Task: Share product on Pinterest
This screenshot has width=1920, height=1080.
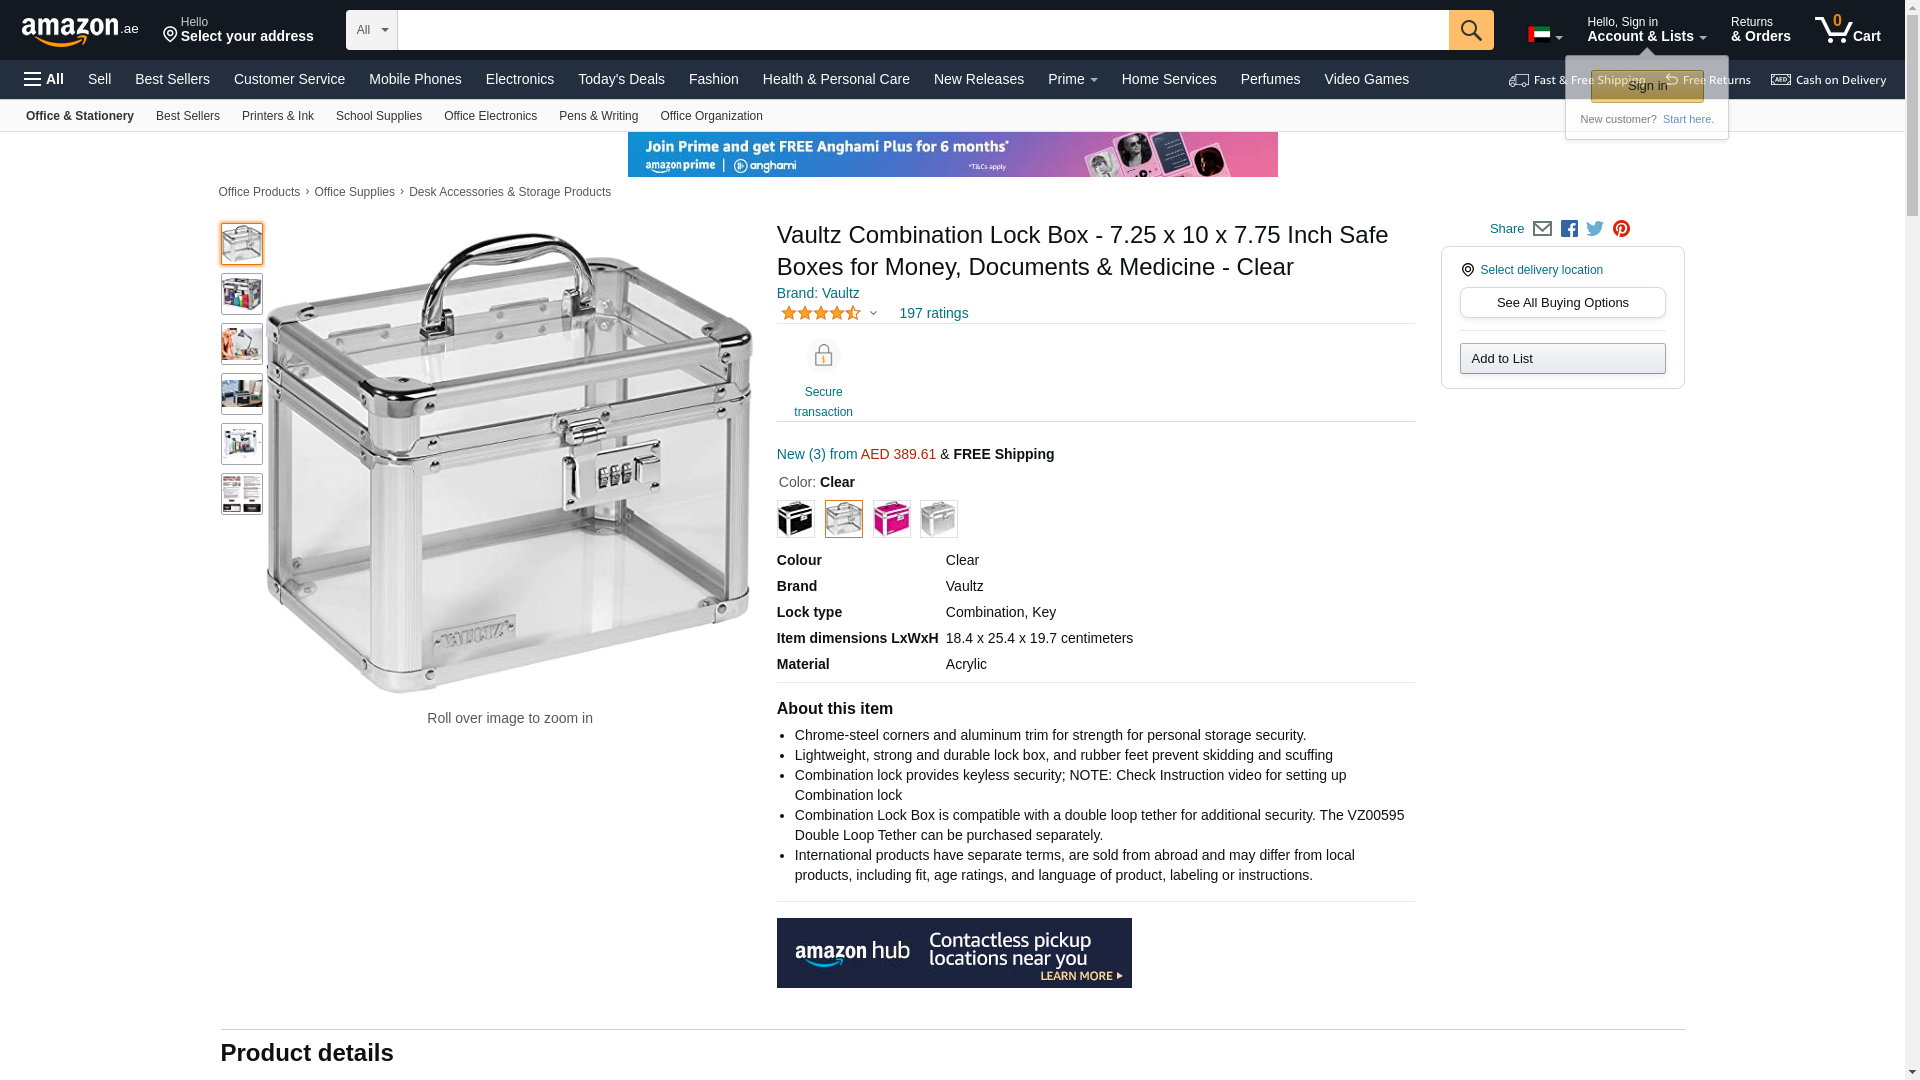Action: point(1621,229)
